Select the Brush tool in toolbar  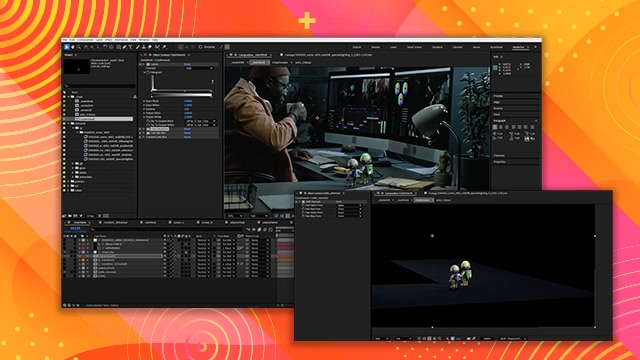coord(138,47)
